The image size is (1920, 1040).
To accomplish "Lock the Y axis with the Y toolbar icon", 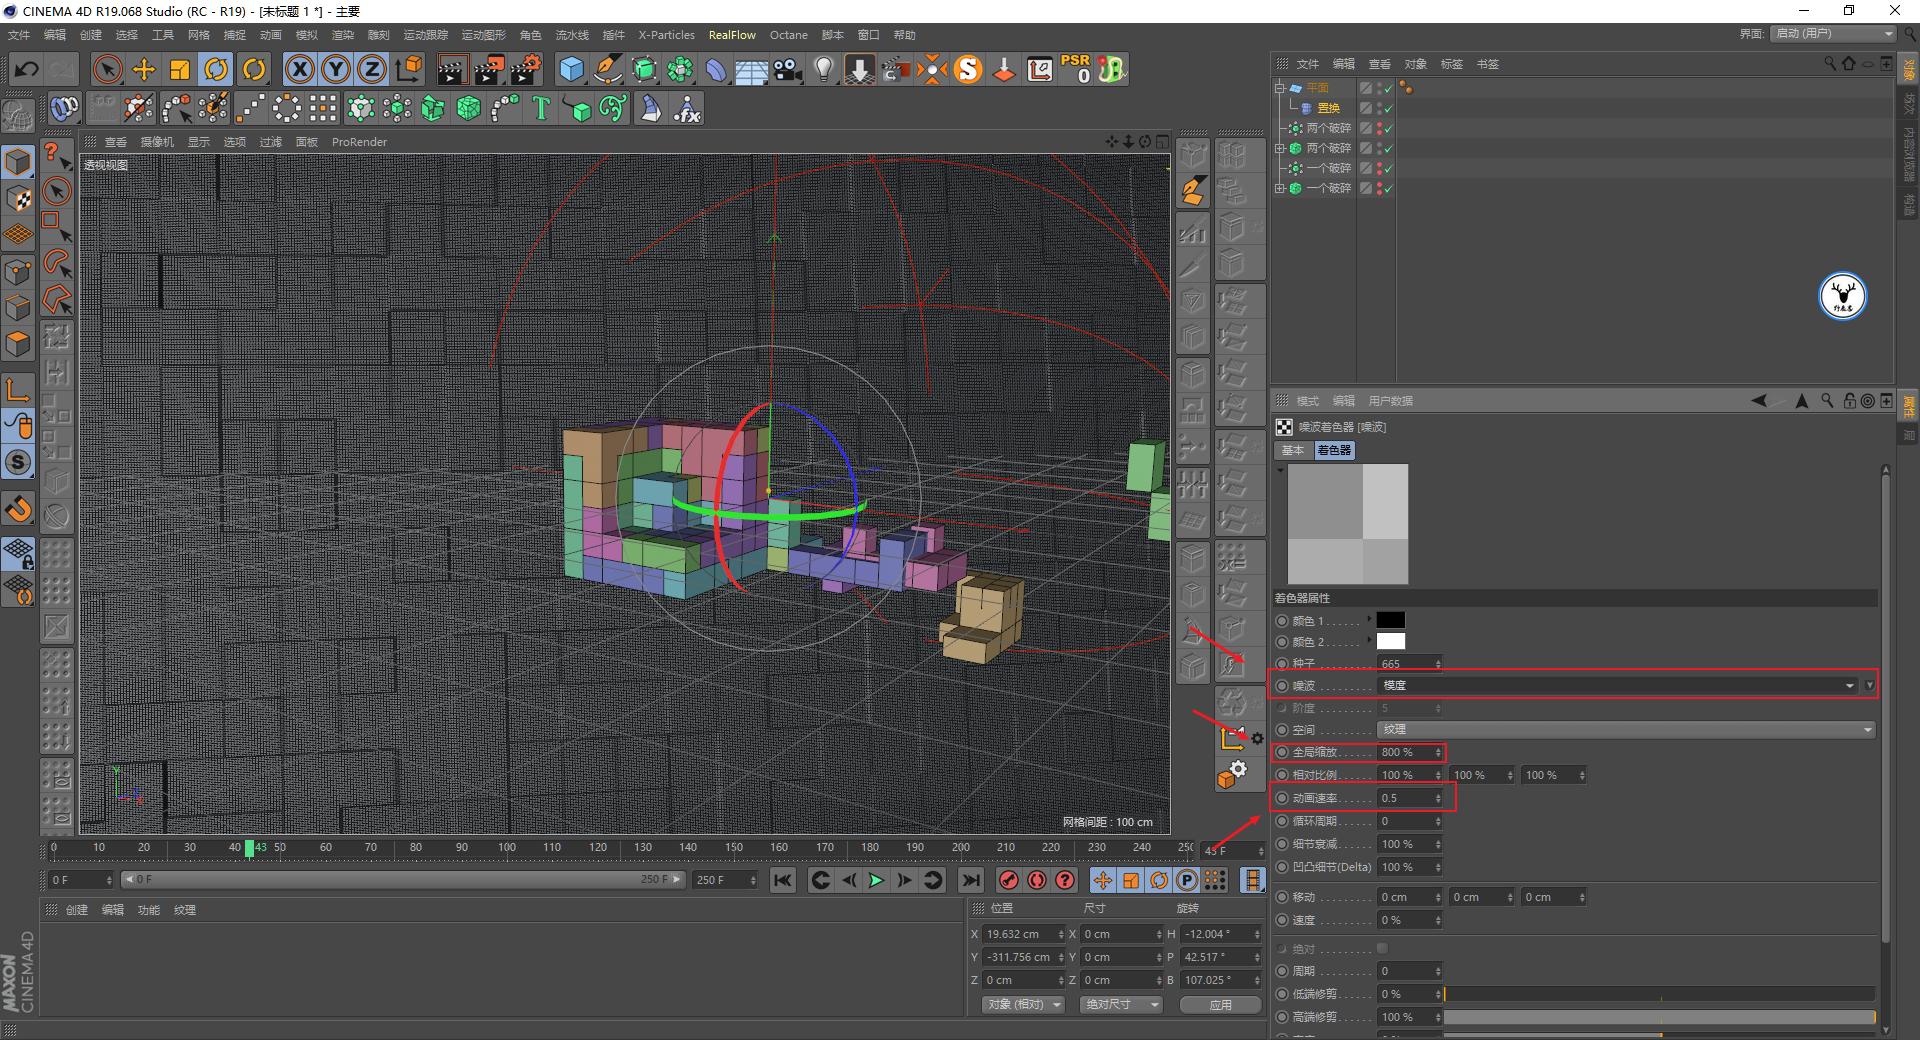I will (335, 69).
